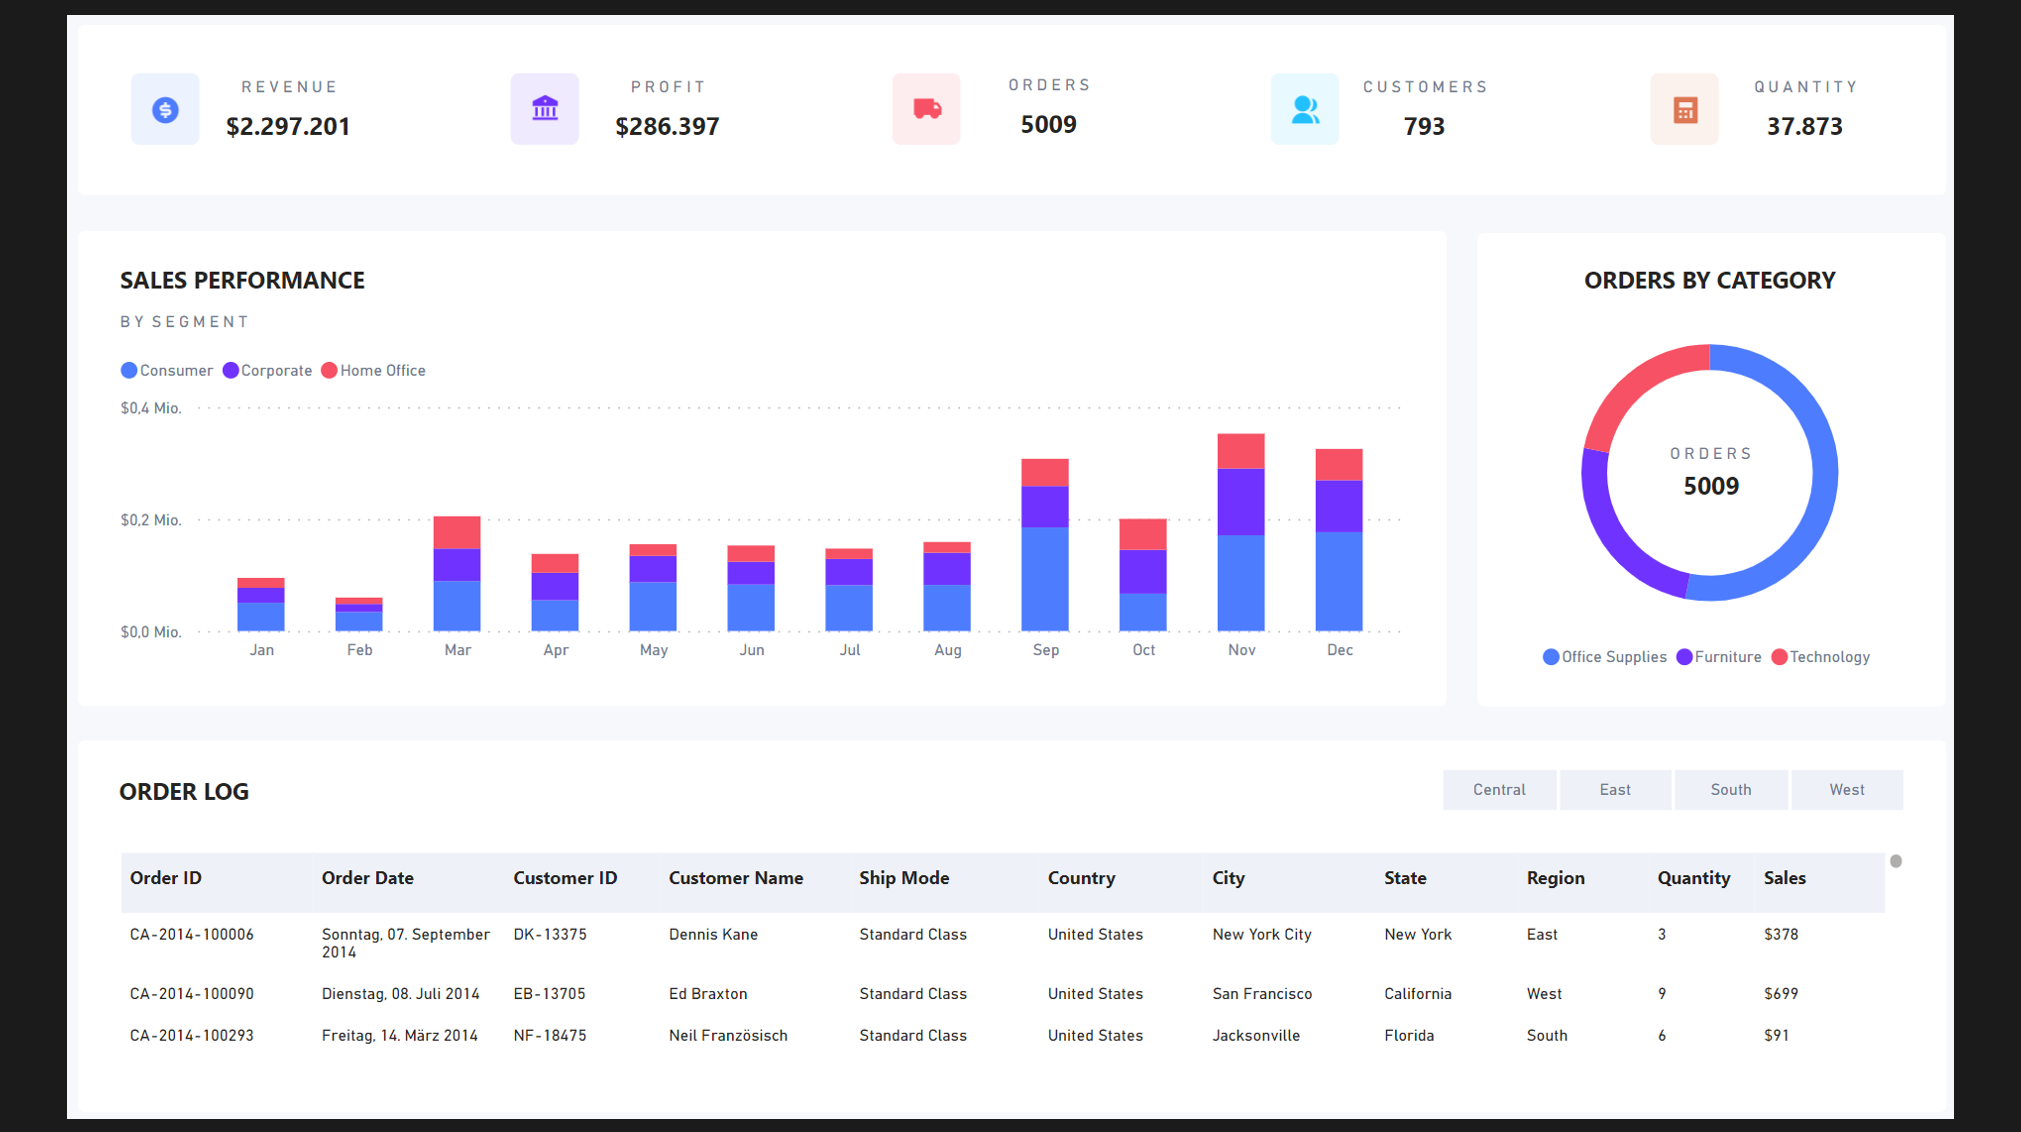This screenshot has height=1132, width=2021.
Task: Select Office Supplies in donut legend
Action: click(x=1612, y=657)
